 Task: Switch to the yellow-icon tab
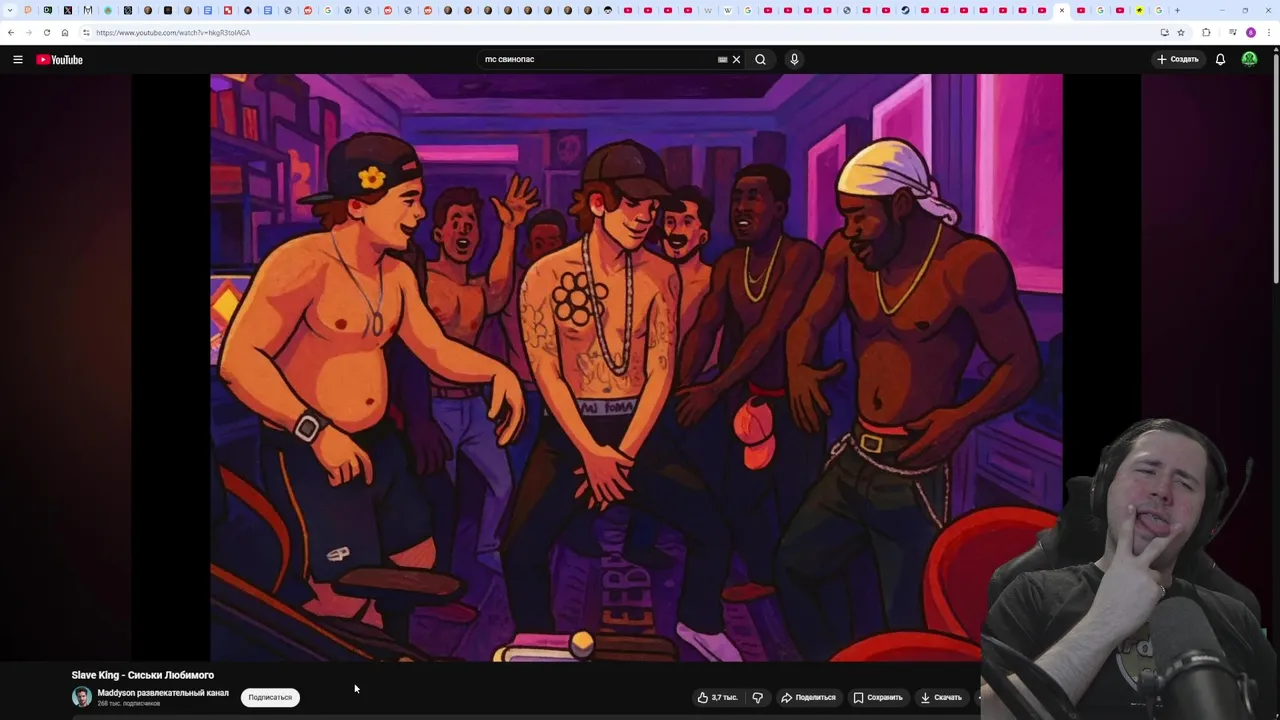[x=1139, y=10]
